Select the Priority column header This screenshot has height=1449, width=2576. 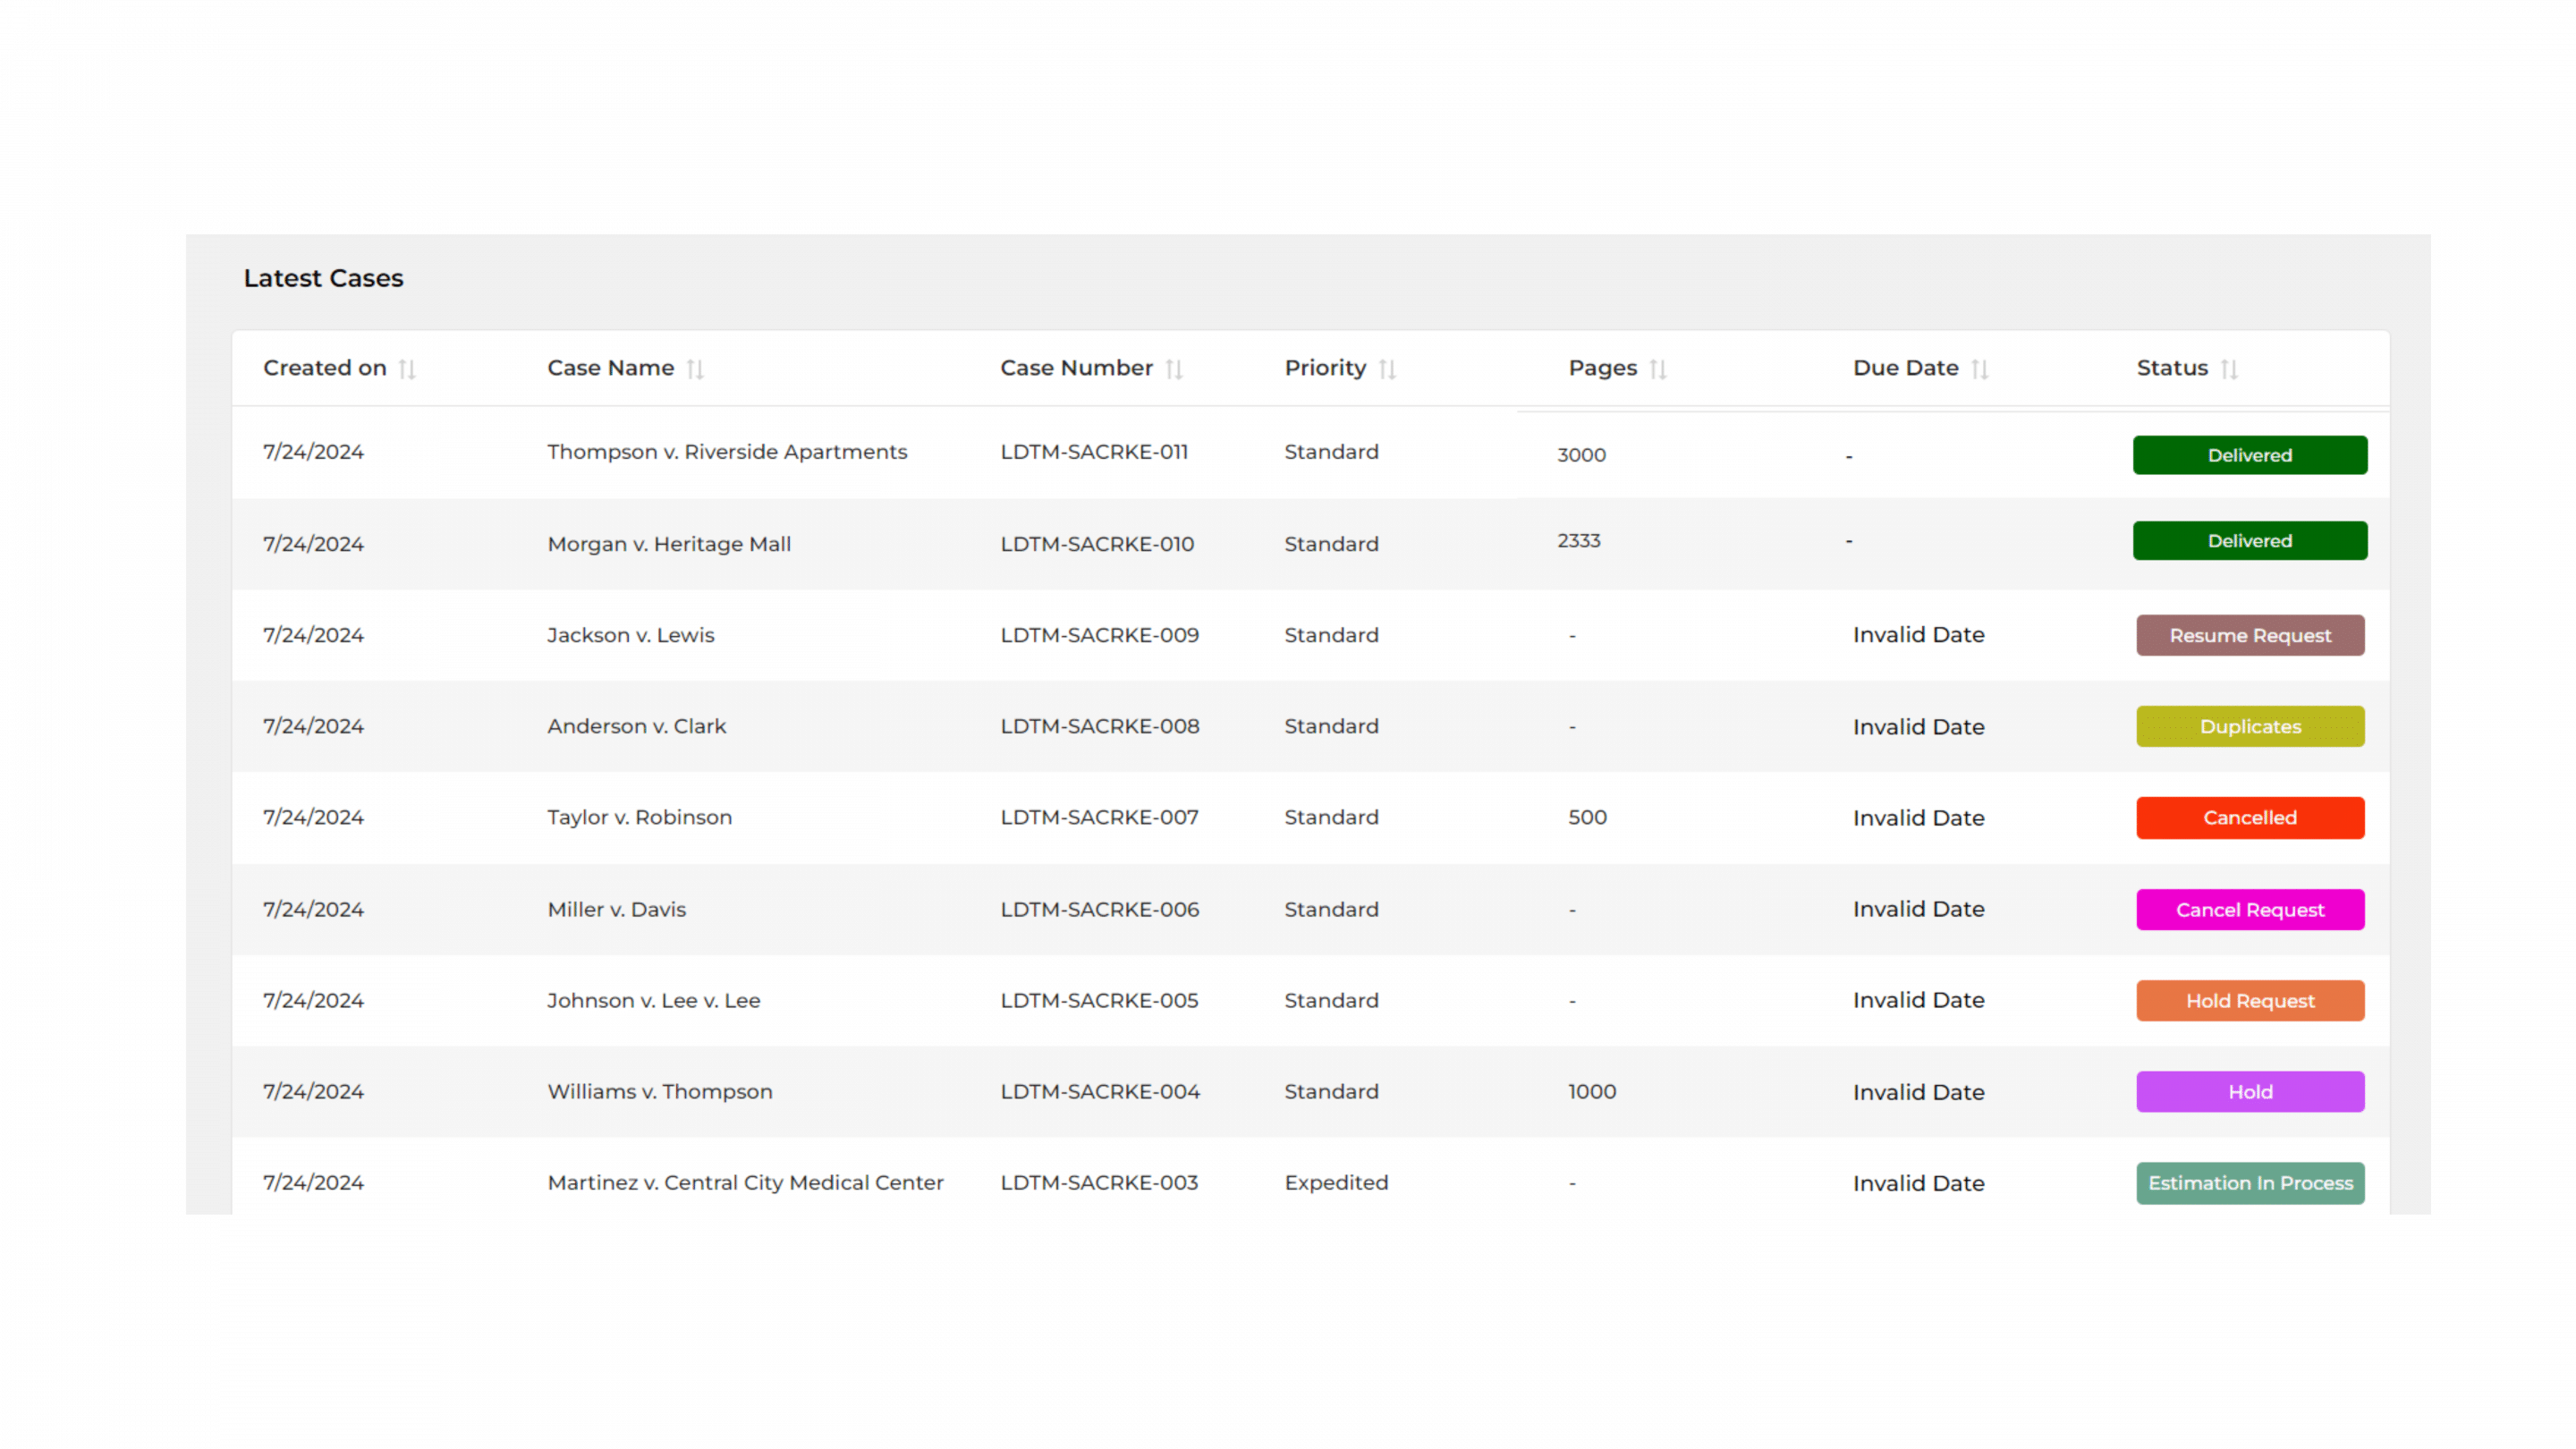pyautogui.click(x=1325, y=368)
